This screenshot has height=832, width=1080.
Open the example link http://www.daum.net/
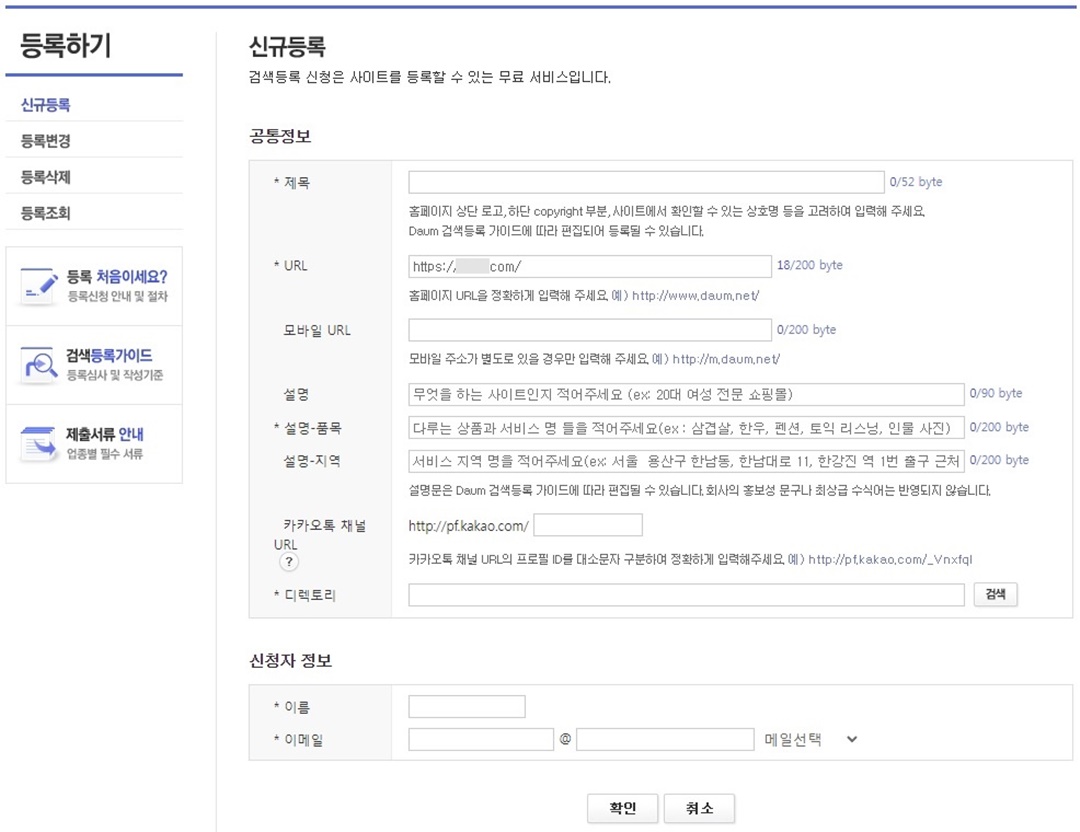(696, 297)
